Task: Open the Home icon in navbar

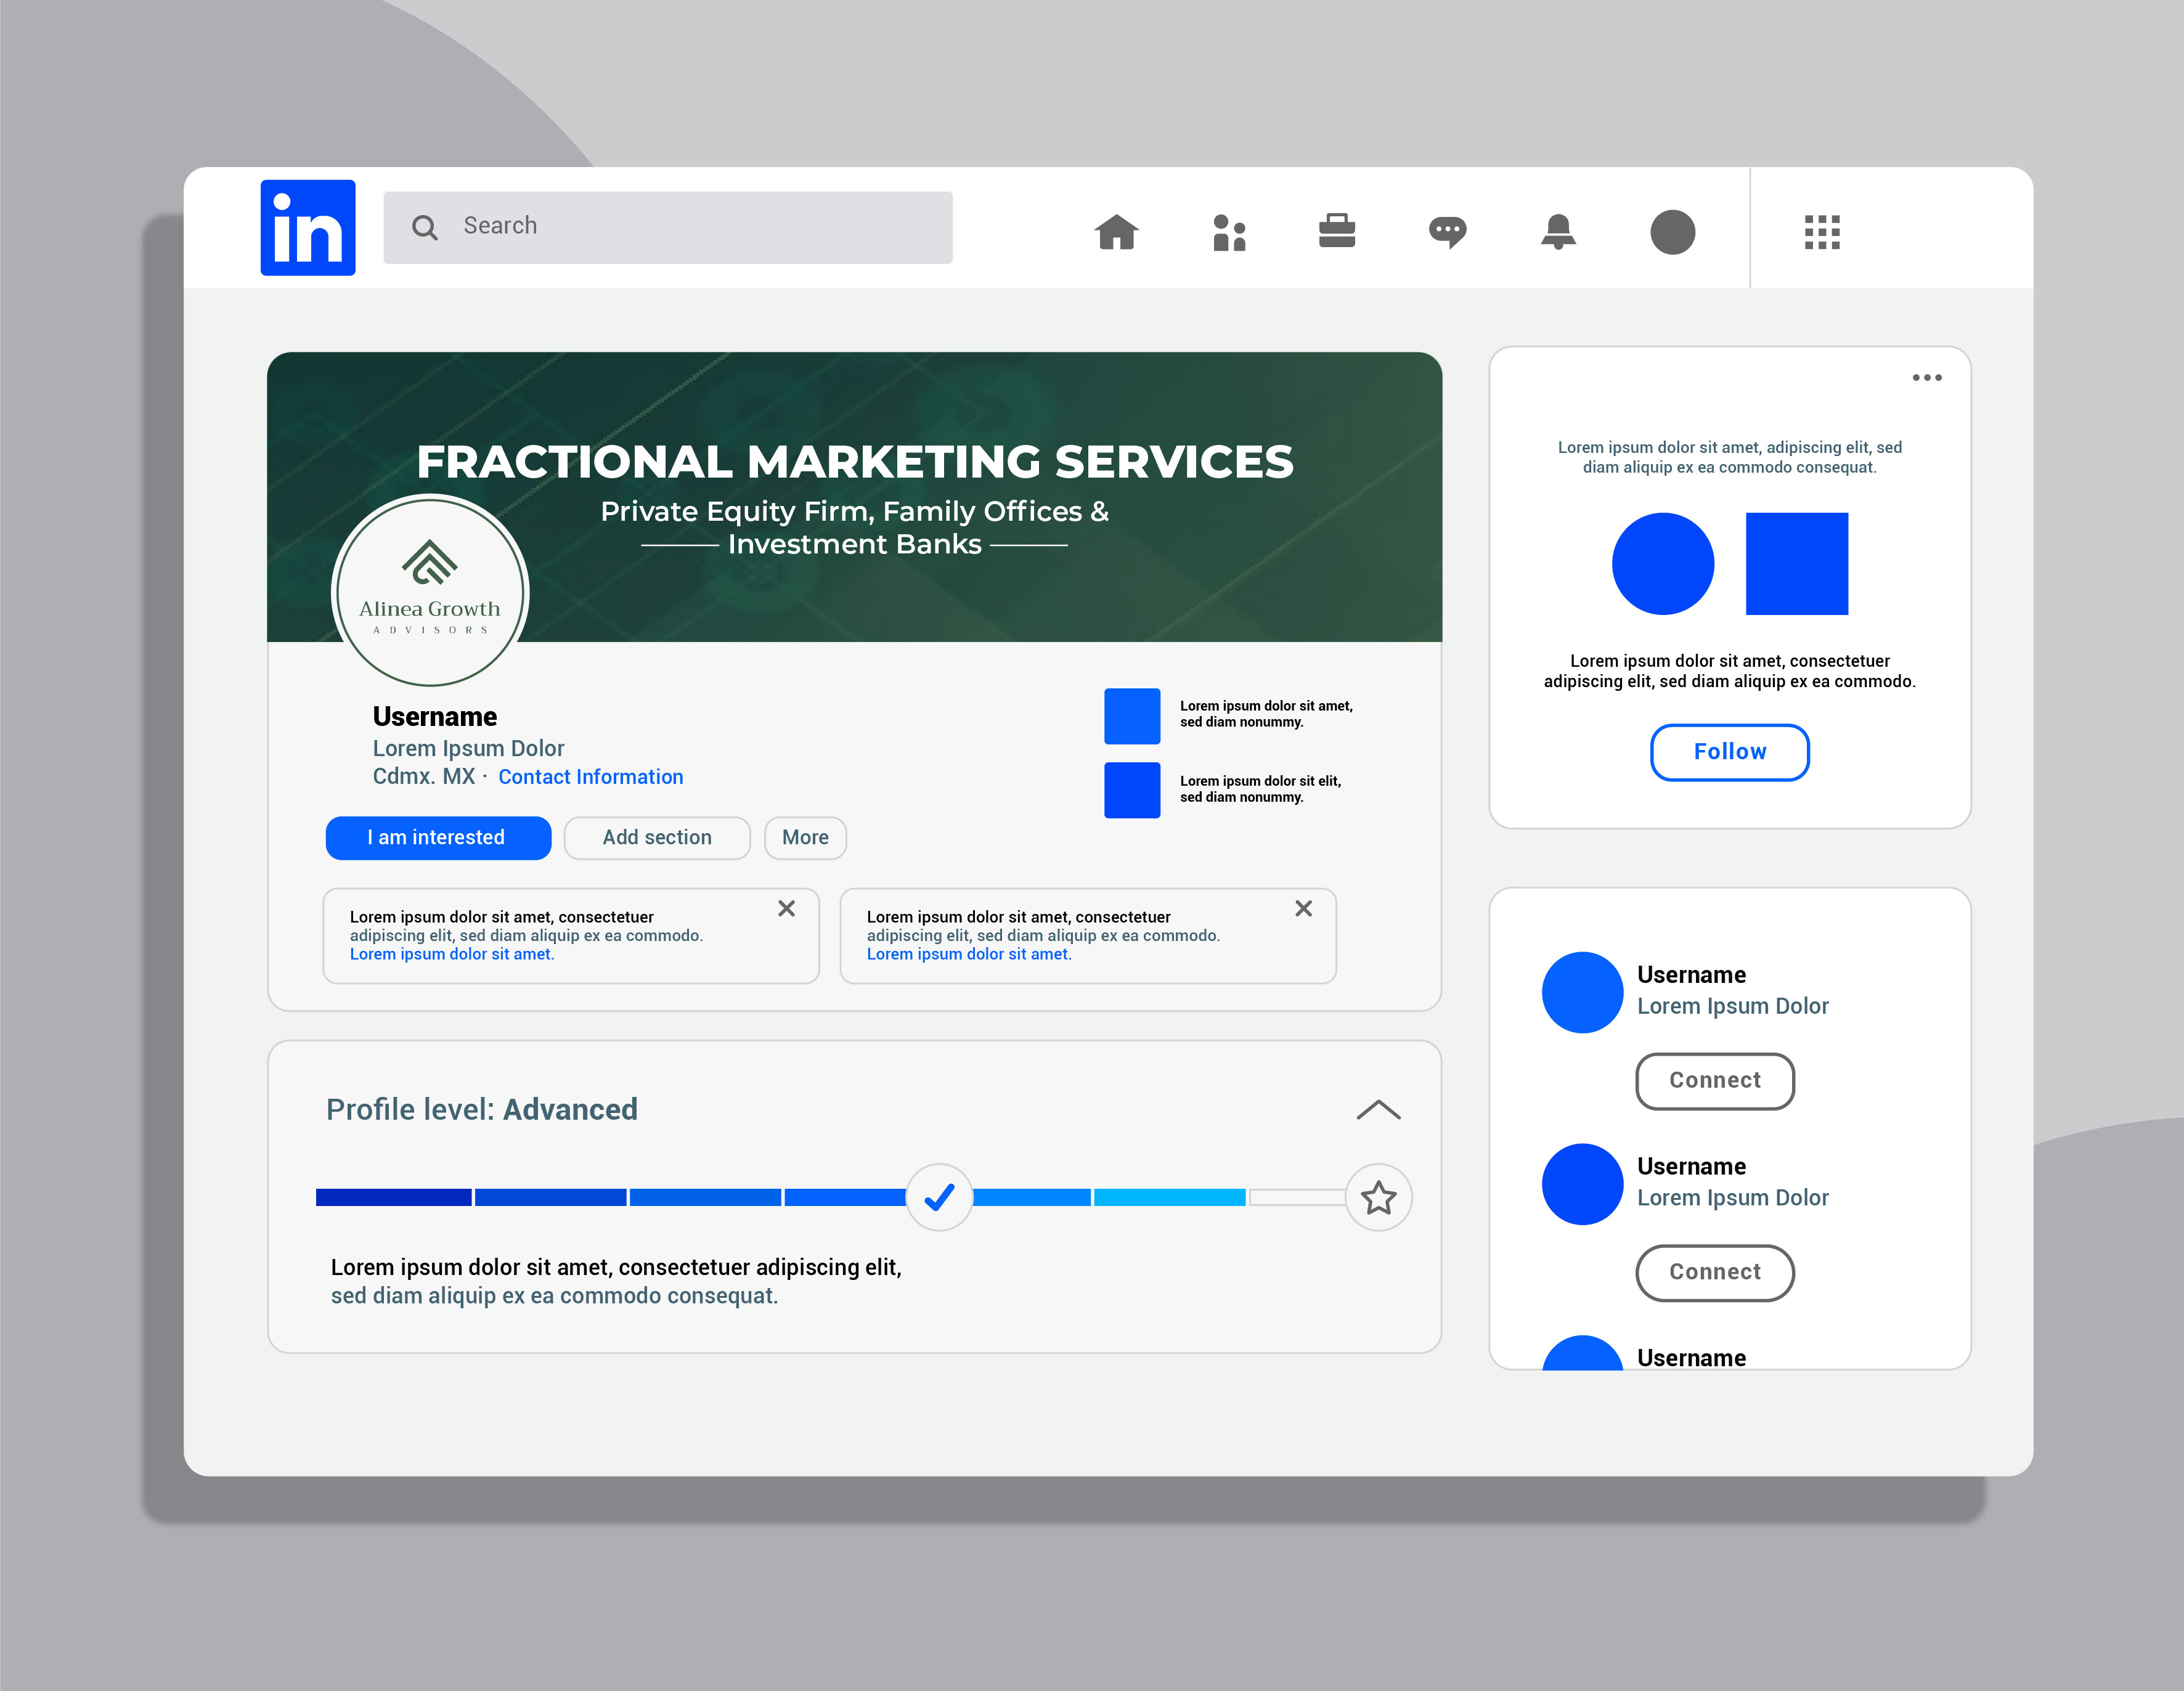Action: pos(1117,232)
